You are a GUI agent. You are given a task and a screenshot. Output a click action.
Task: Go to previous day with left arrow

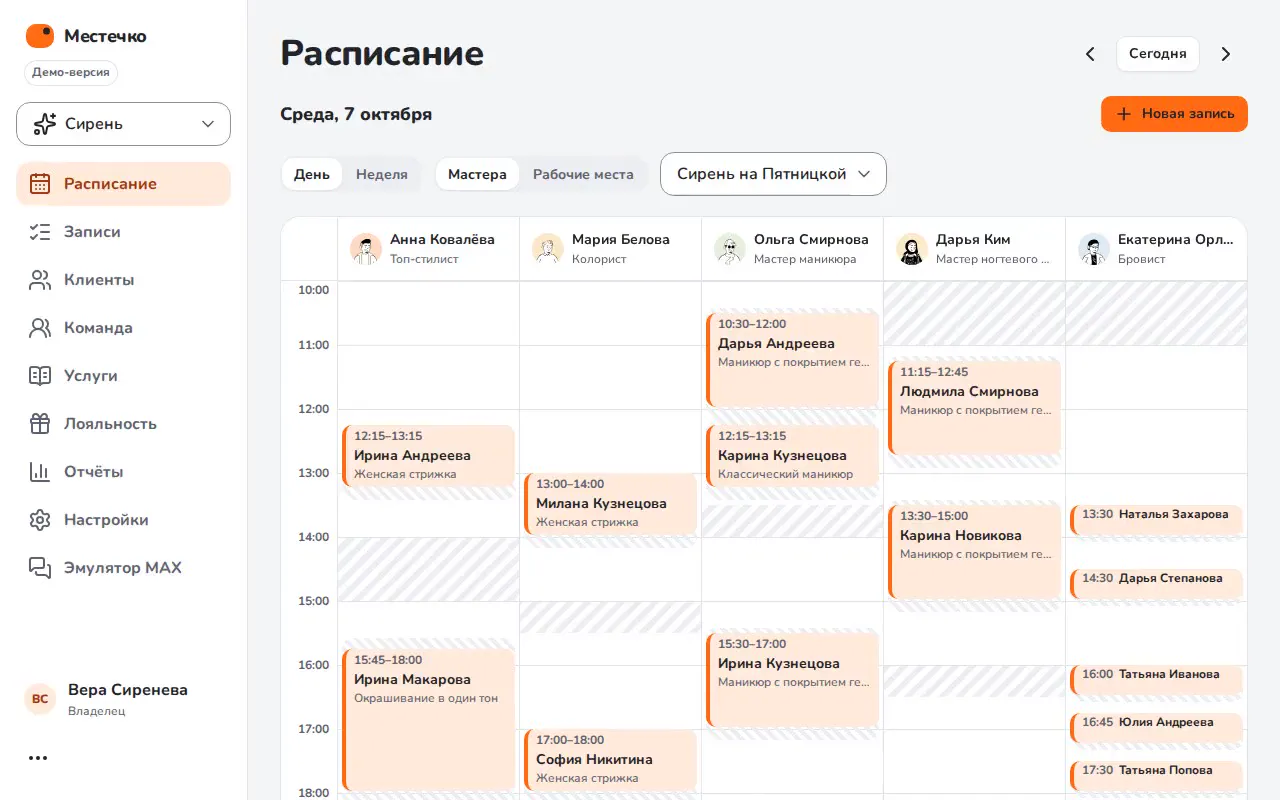coord(1090,54)
